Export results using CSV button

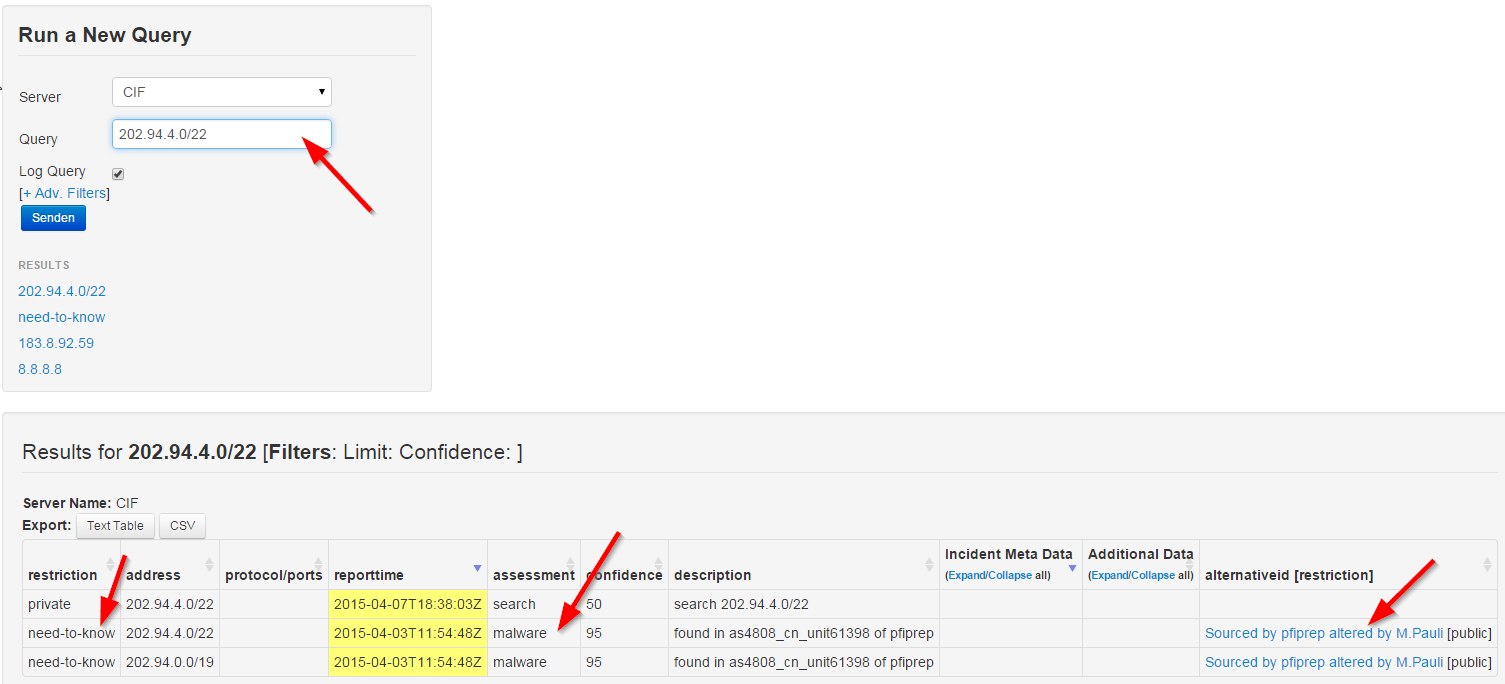pos(182,526)
